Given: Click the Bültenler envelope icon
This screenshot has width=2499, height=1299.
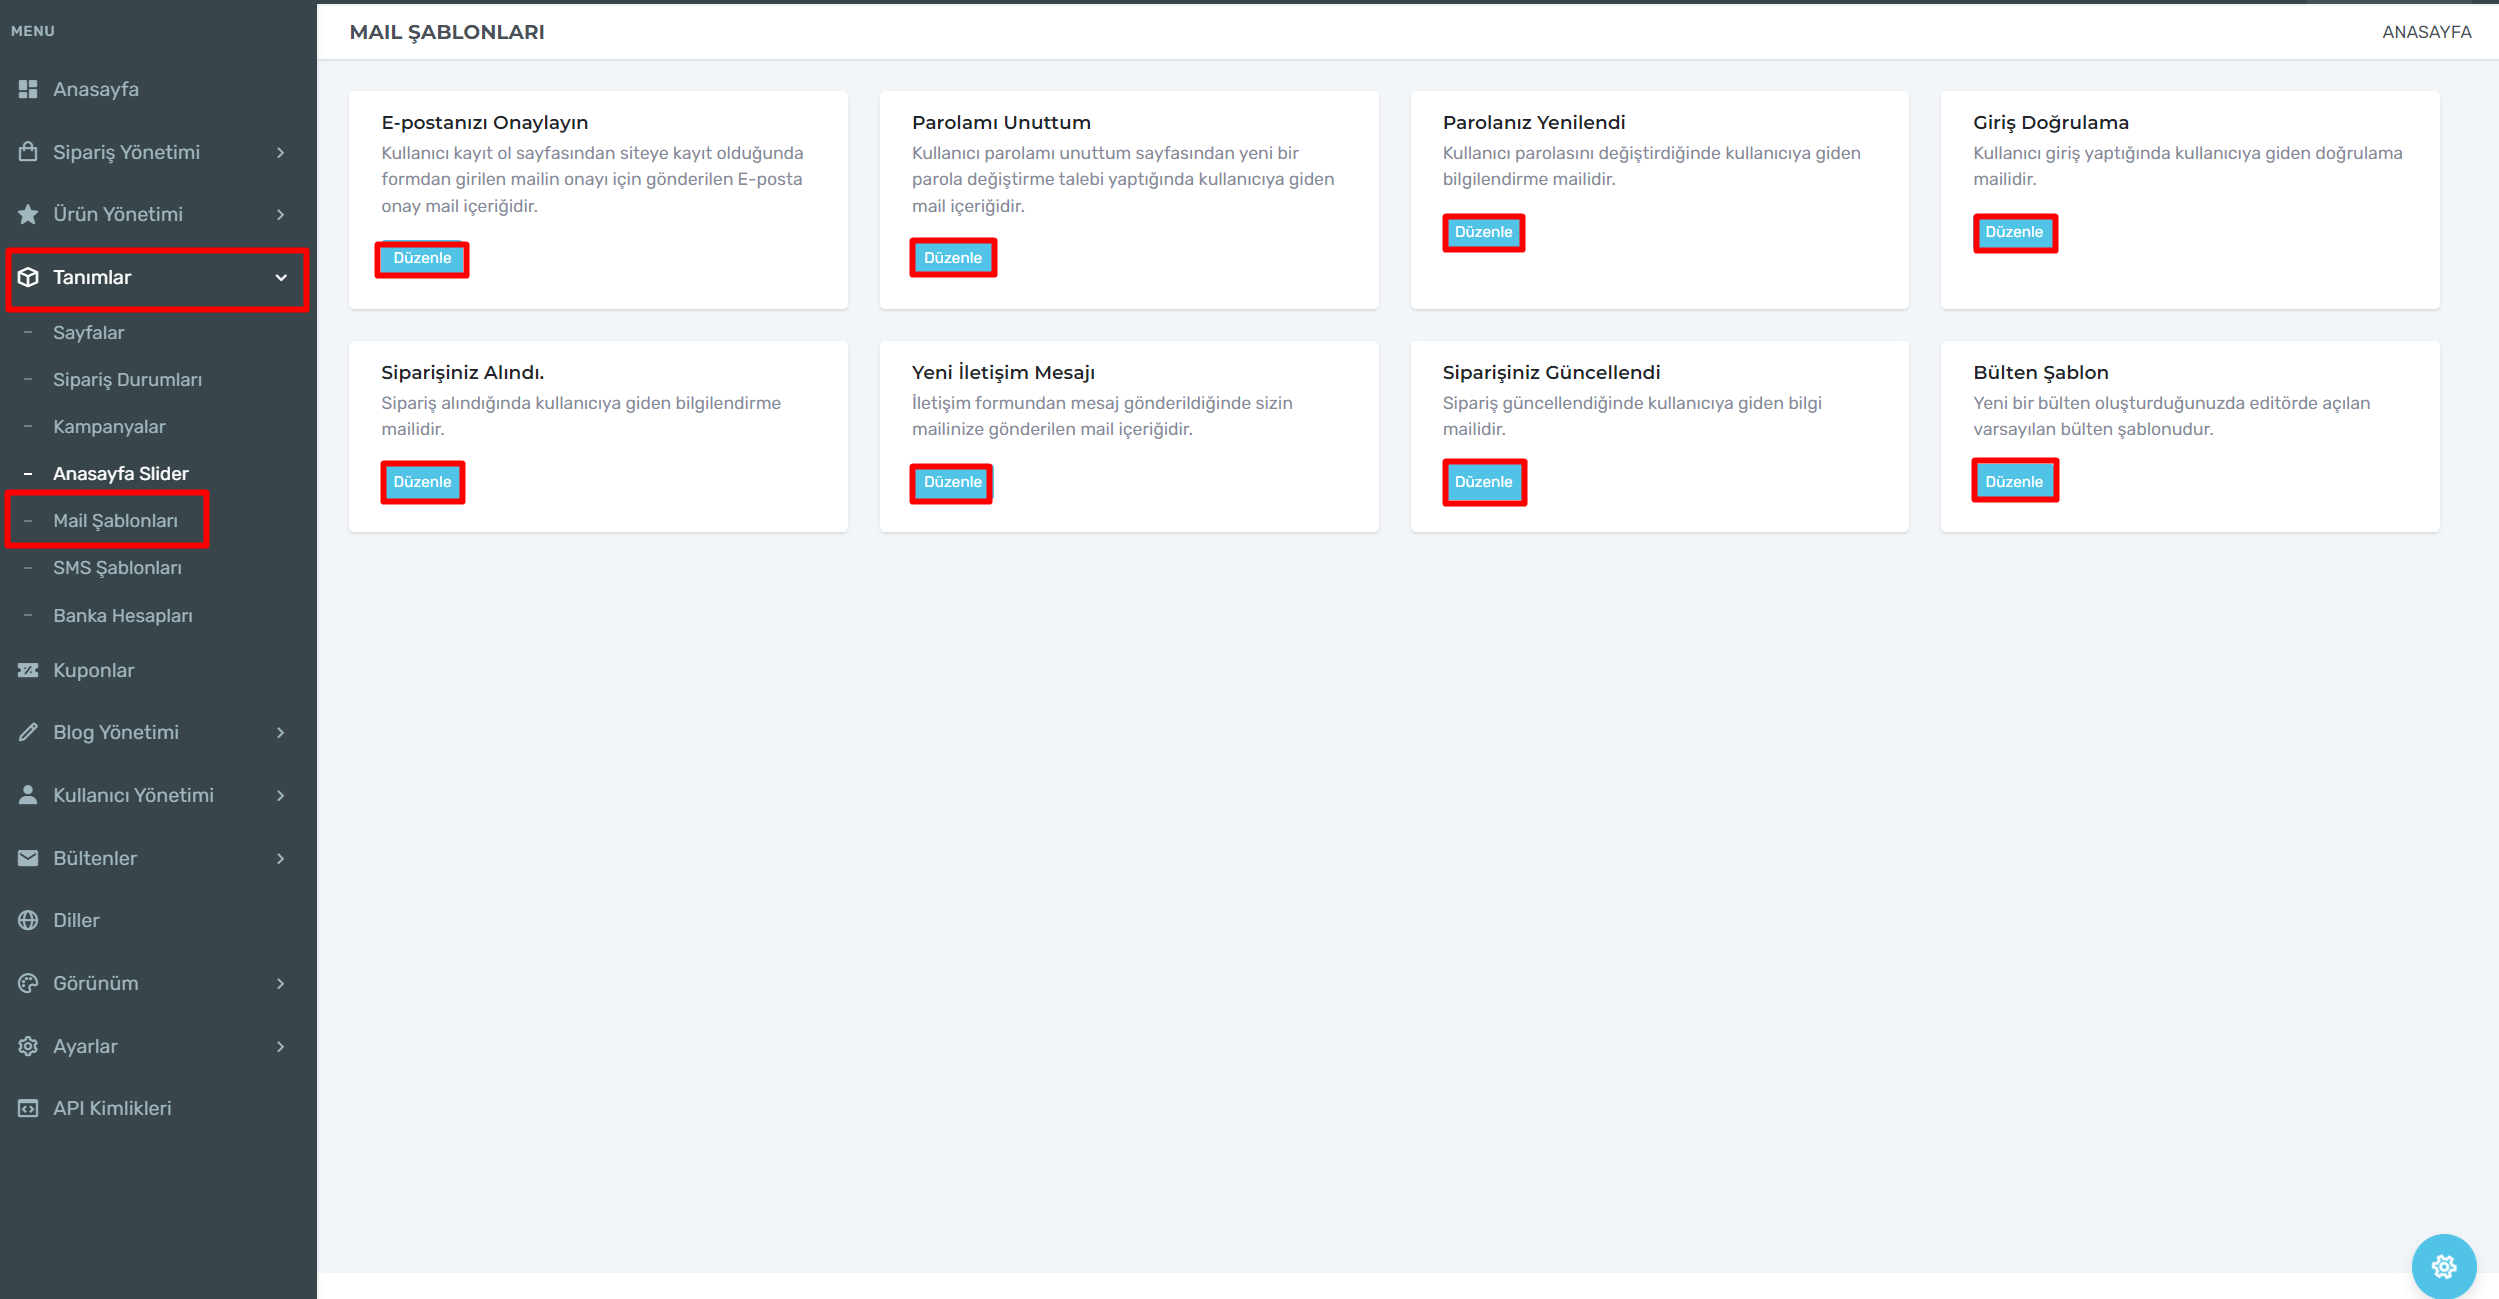Looking at the screenshot, I should (x=28, y=858).
